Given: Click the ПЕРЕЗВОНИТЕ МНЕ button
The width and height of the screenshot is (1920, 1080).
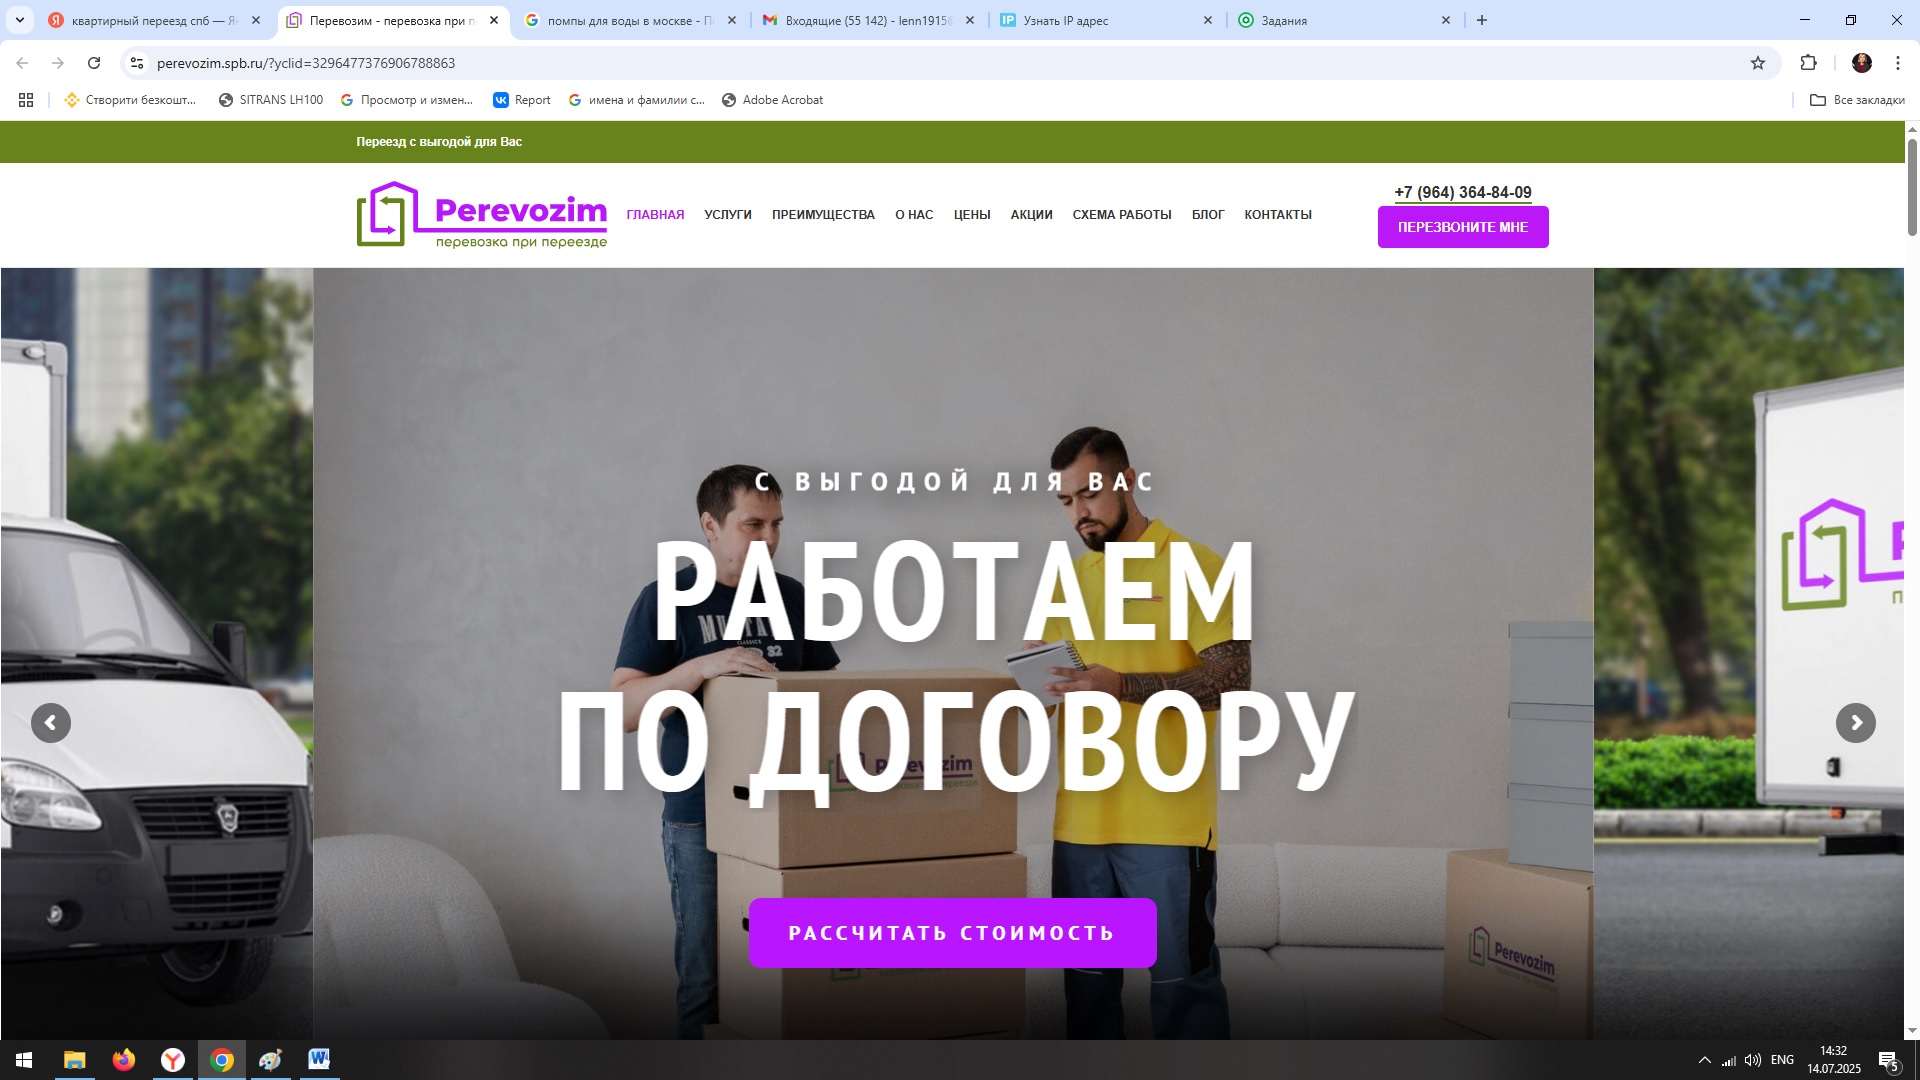Looking at the screenshot, I should [x=1462, y=227].
